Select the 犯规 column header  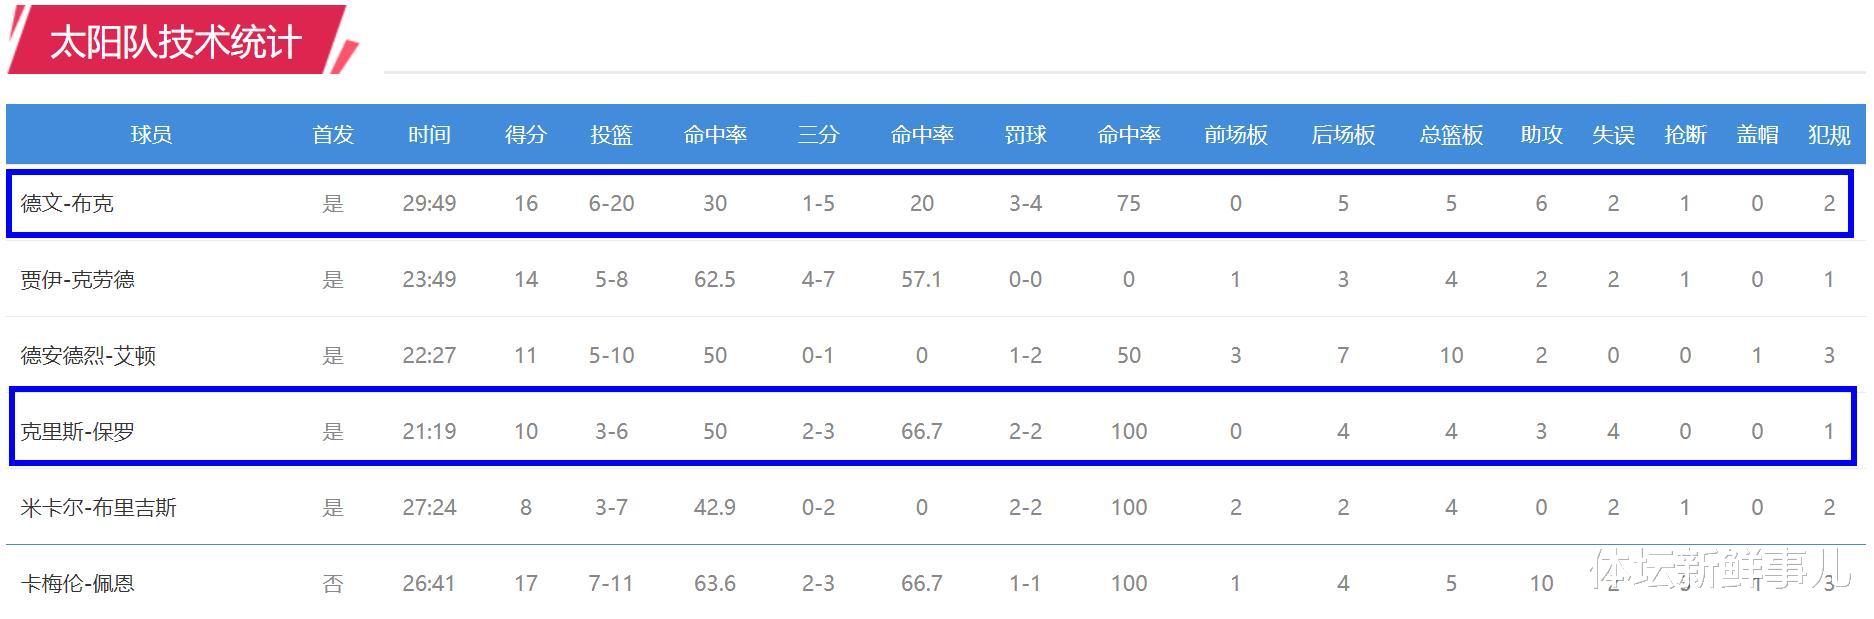(1829, 135)
